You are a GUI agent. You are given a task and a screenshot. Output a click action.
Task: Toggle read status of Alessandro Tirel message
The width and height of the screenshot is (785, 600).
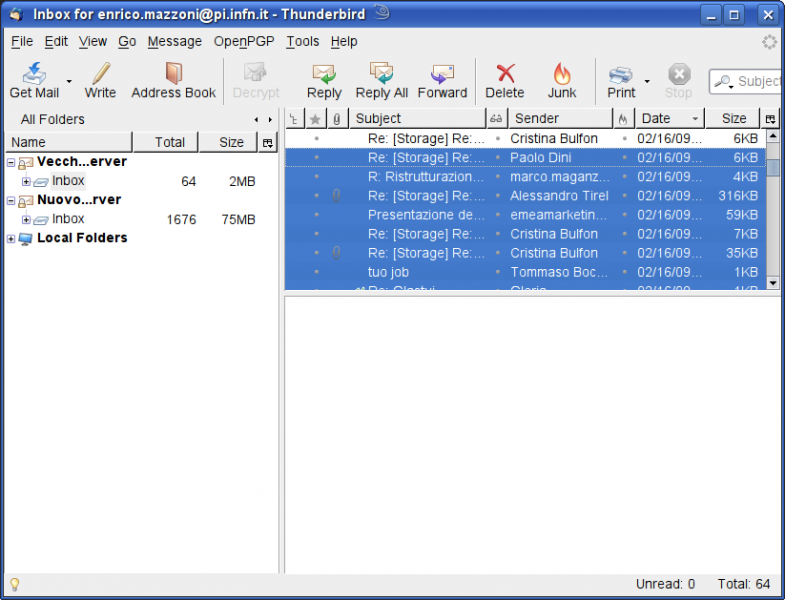point(498,195)
